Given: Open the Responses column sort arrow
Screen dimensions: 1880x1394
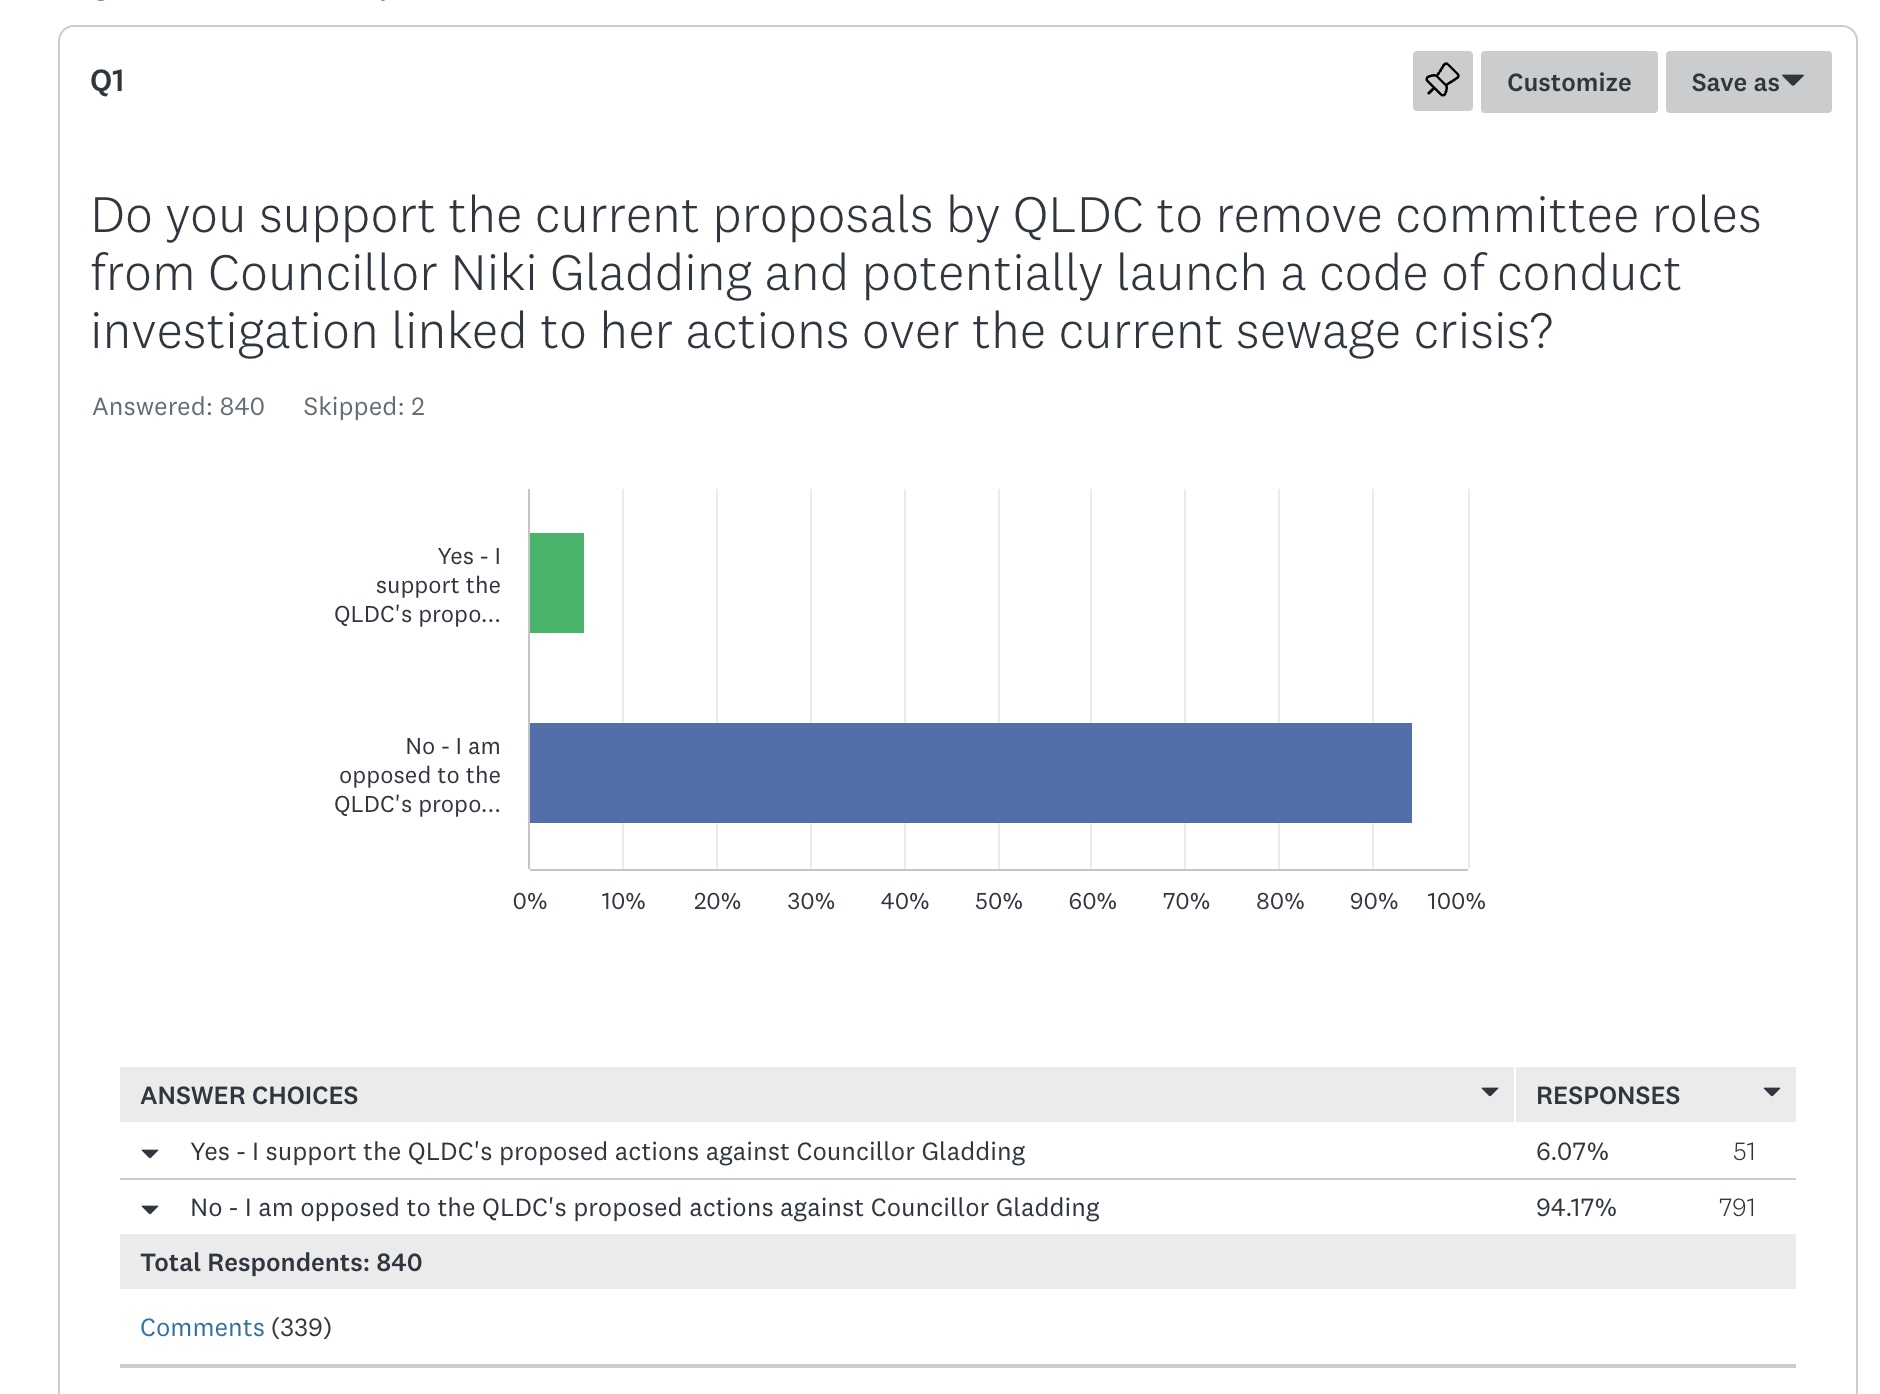Looking at the screenshot, I should (1771, 1092).
